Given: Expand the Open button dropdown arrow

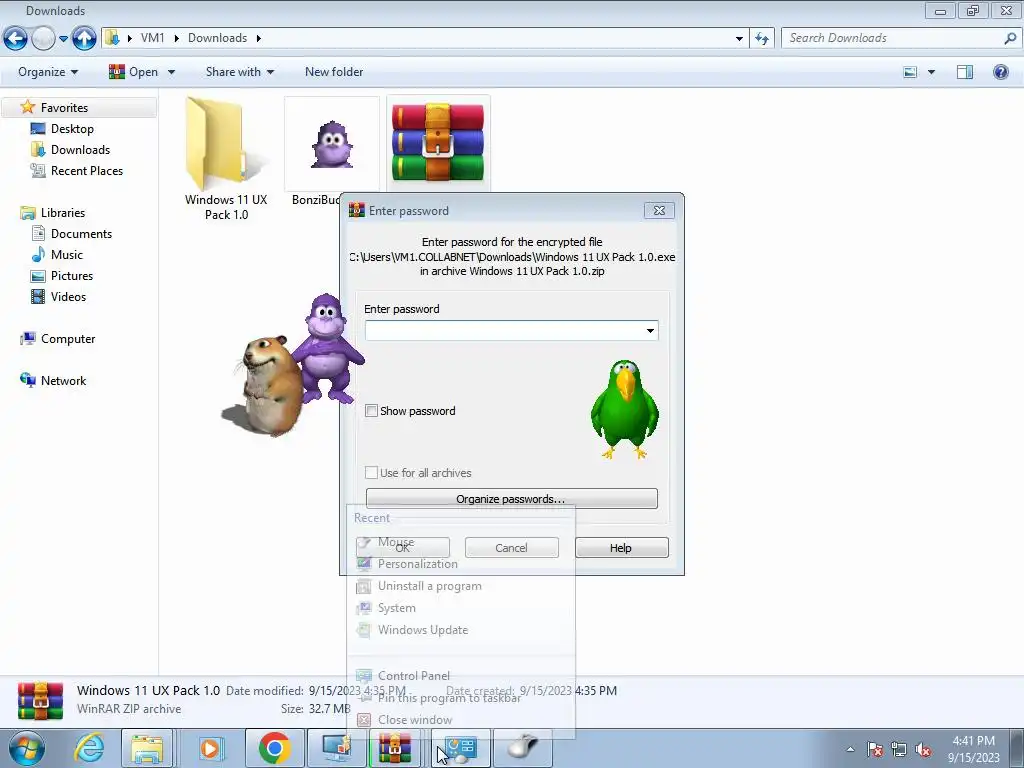Looking at the screenshot, I should (x=171, y=72).
